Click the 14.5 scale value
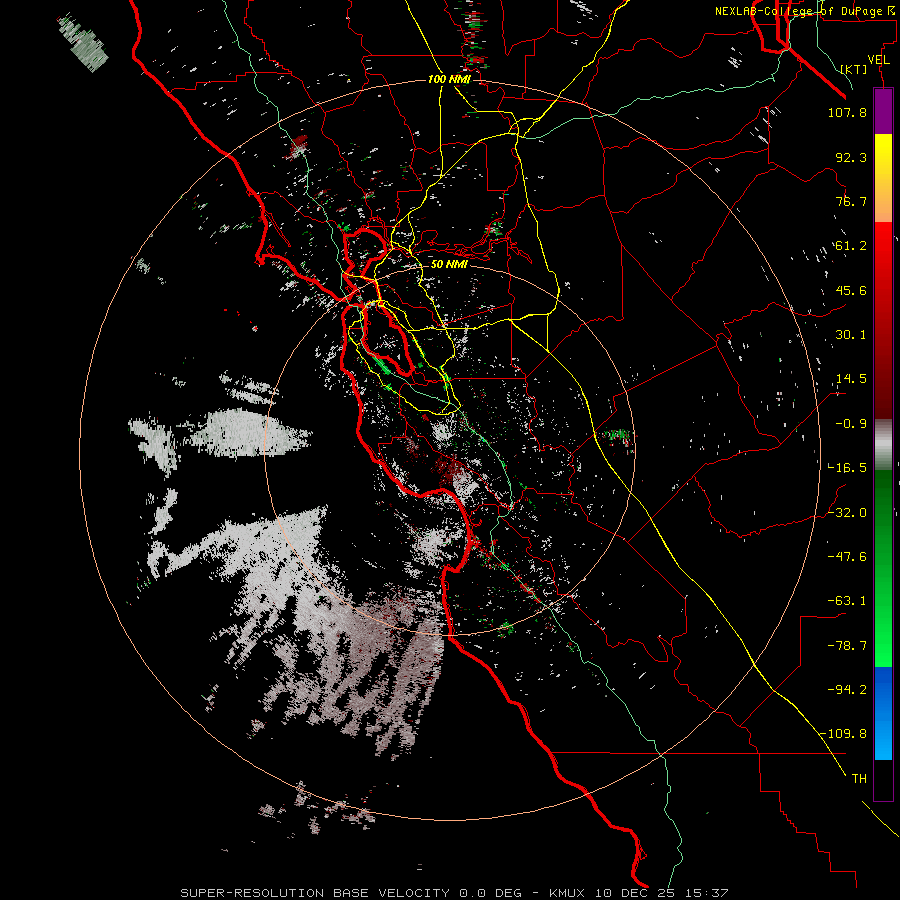This screenshot has height=900, width=900. (x=851, y=379)
